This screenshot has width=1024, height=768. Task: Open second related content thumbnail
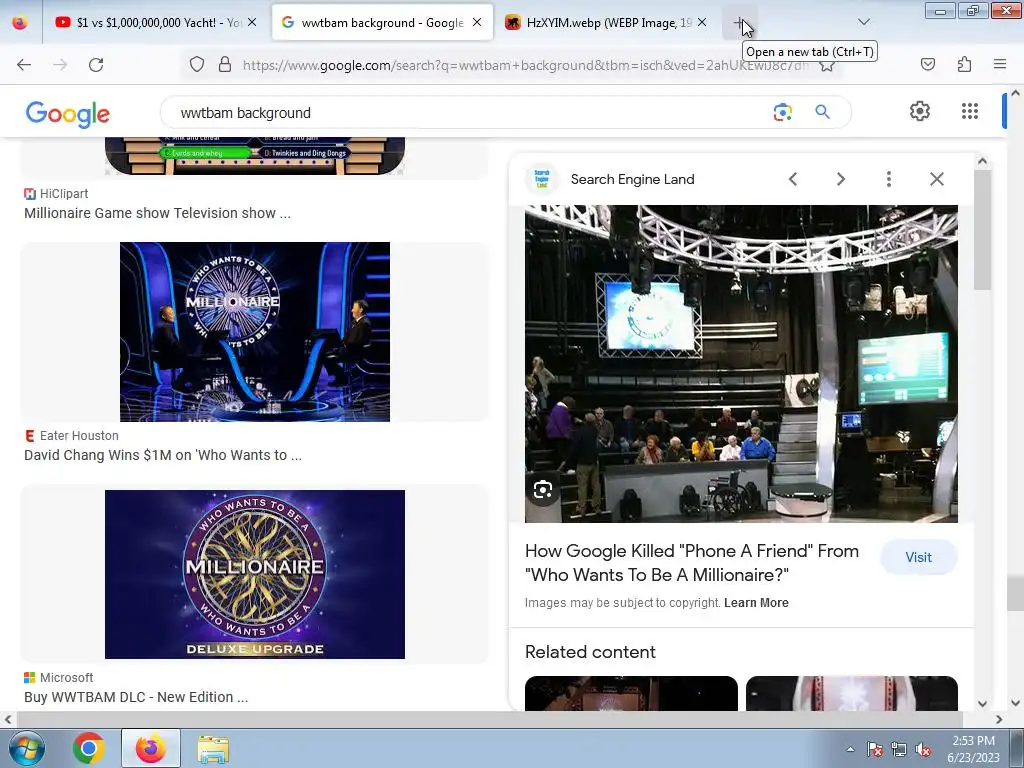coord(852,694)
